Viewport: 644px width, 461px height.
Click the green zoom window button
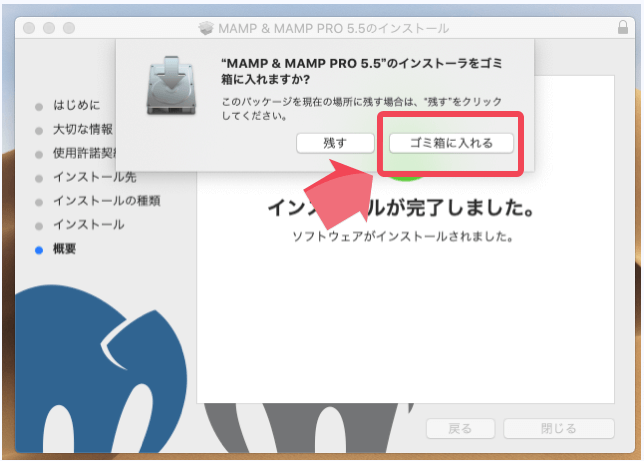(x=69, y=28)
